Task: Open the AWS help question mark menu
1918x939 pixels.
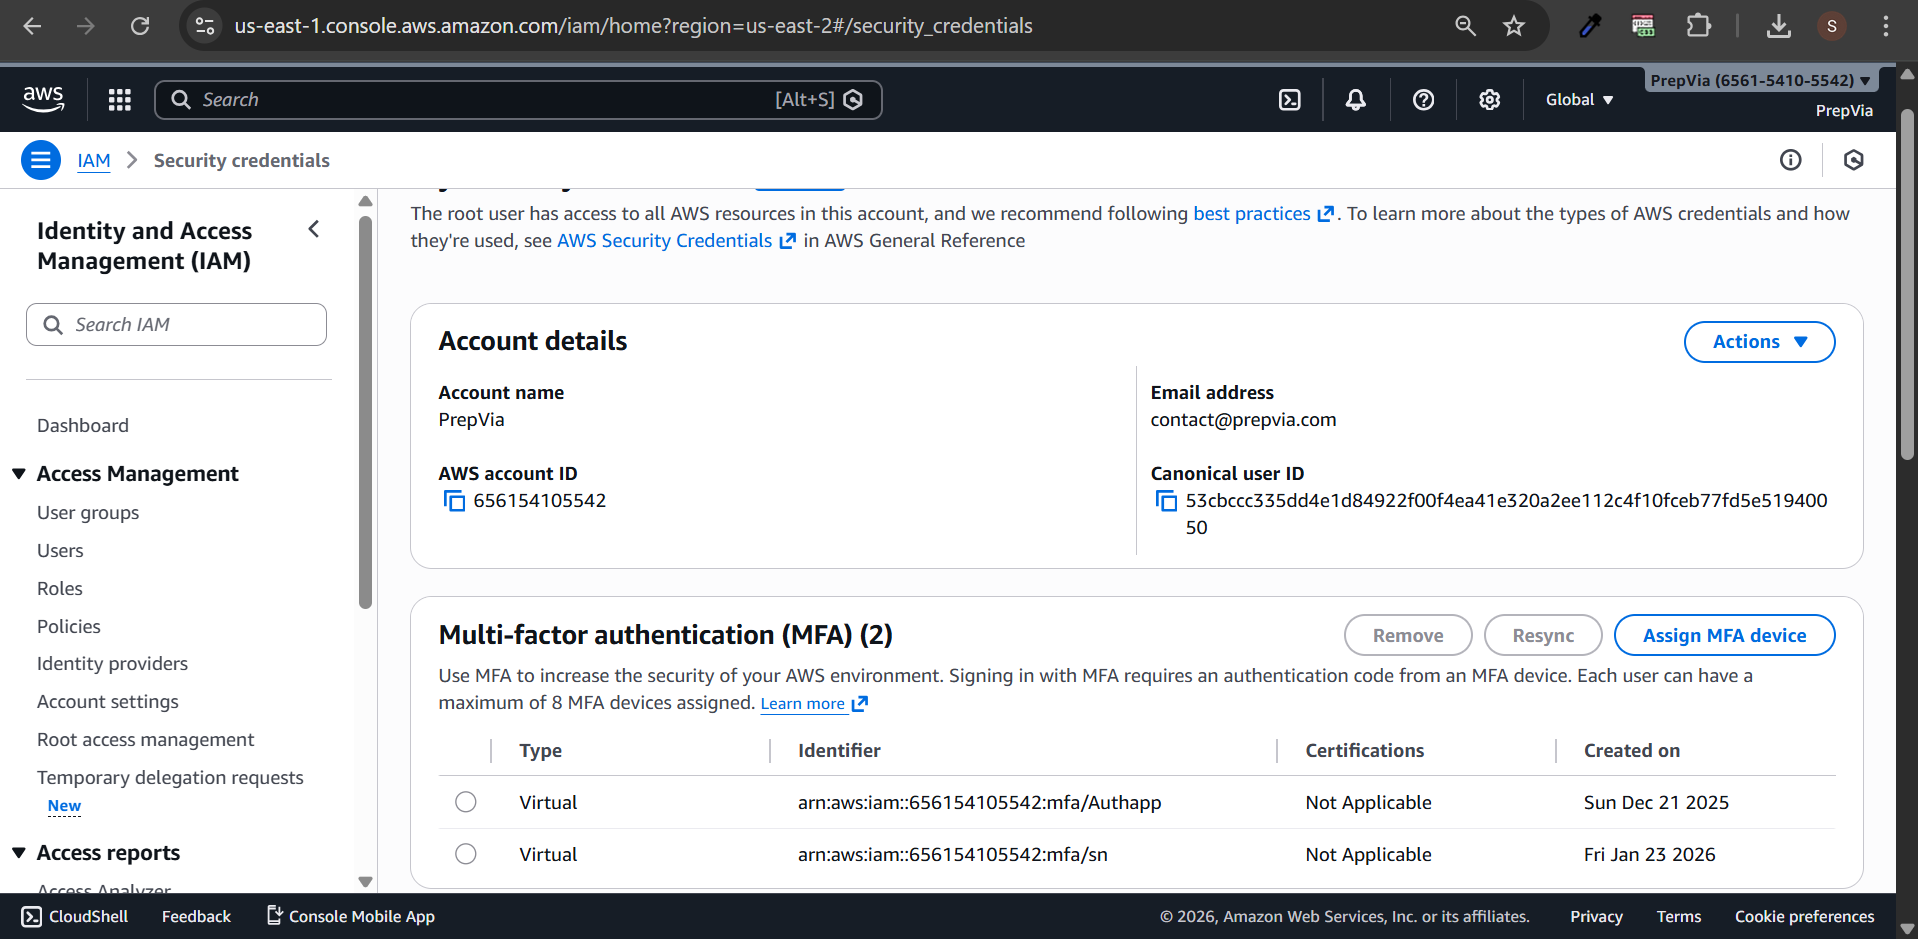Action: [x=1423, y=99]
